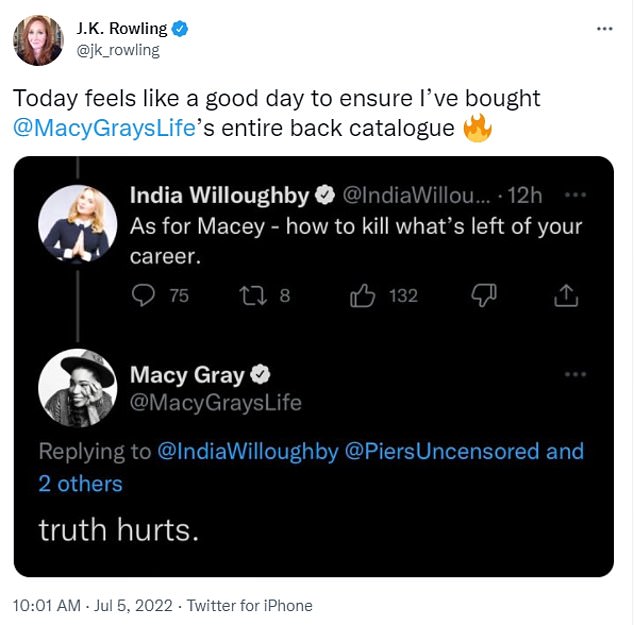This screenshot has width=634, height=625.
Task: Click India Willoughby's verified badge
Action: 325,194
